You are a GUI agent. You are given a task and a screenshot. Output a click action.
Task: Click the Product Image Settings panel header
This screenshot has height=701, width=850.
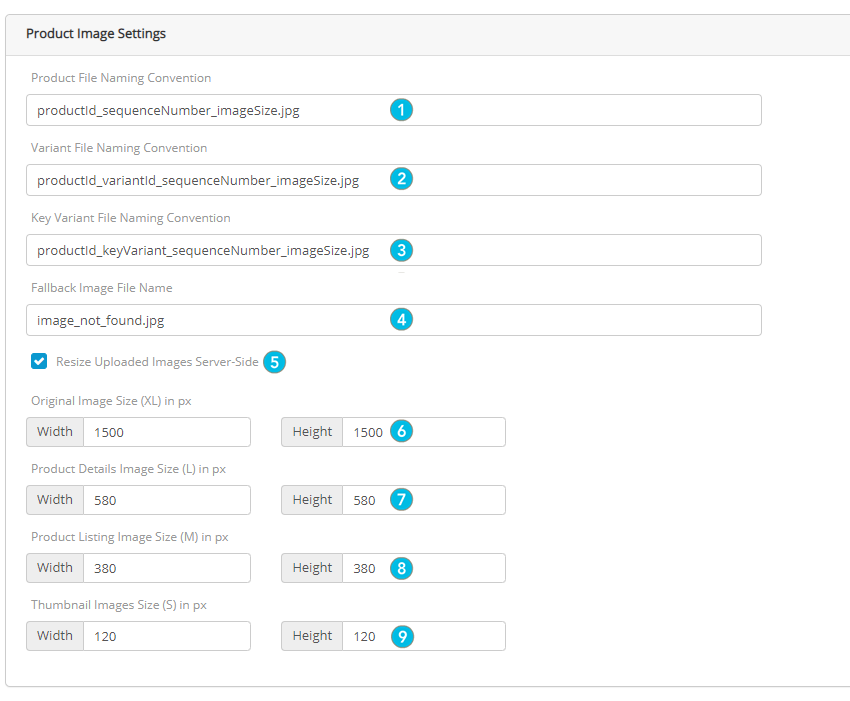[96, 34]
